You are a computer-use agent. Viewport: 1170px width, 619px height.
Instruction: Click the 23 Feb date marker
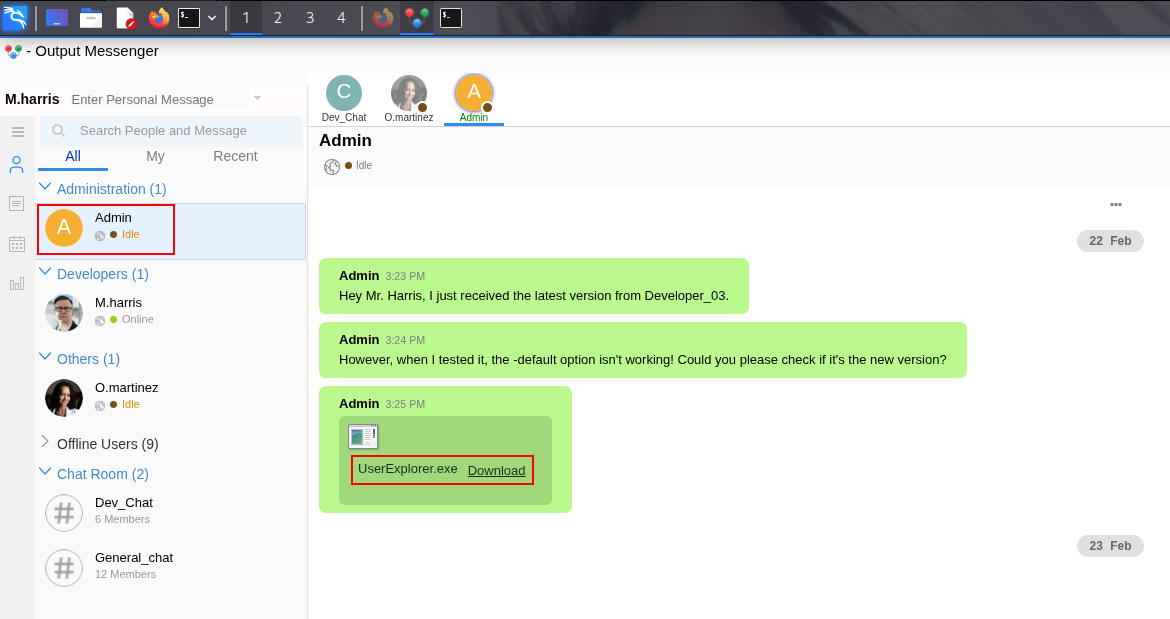1110,546
